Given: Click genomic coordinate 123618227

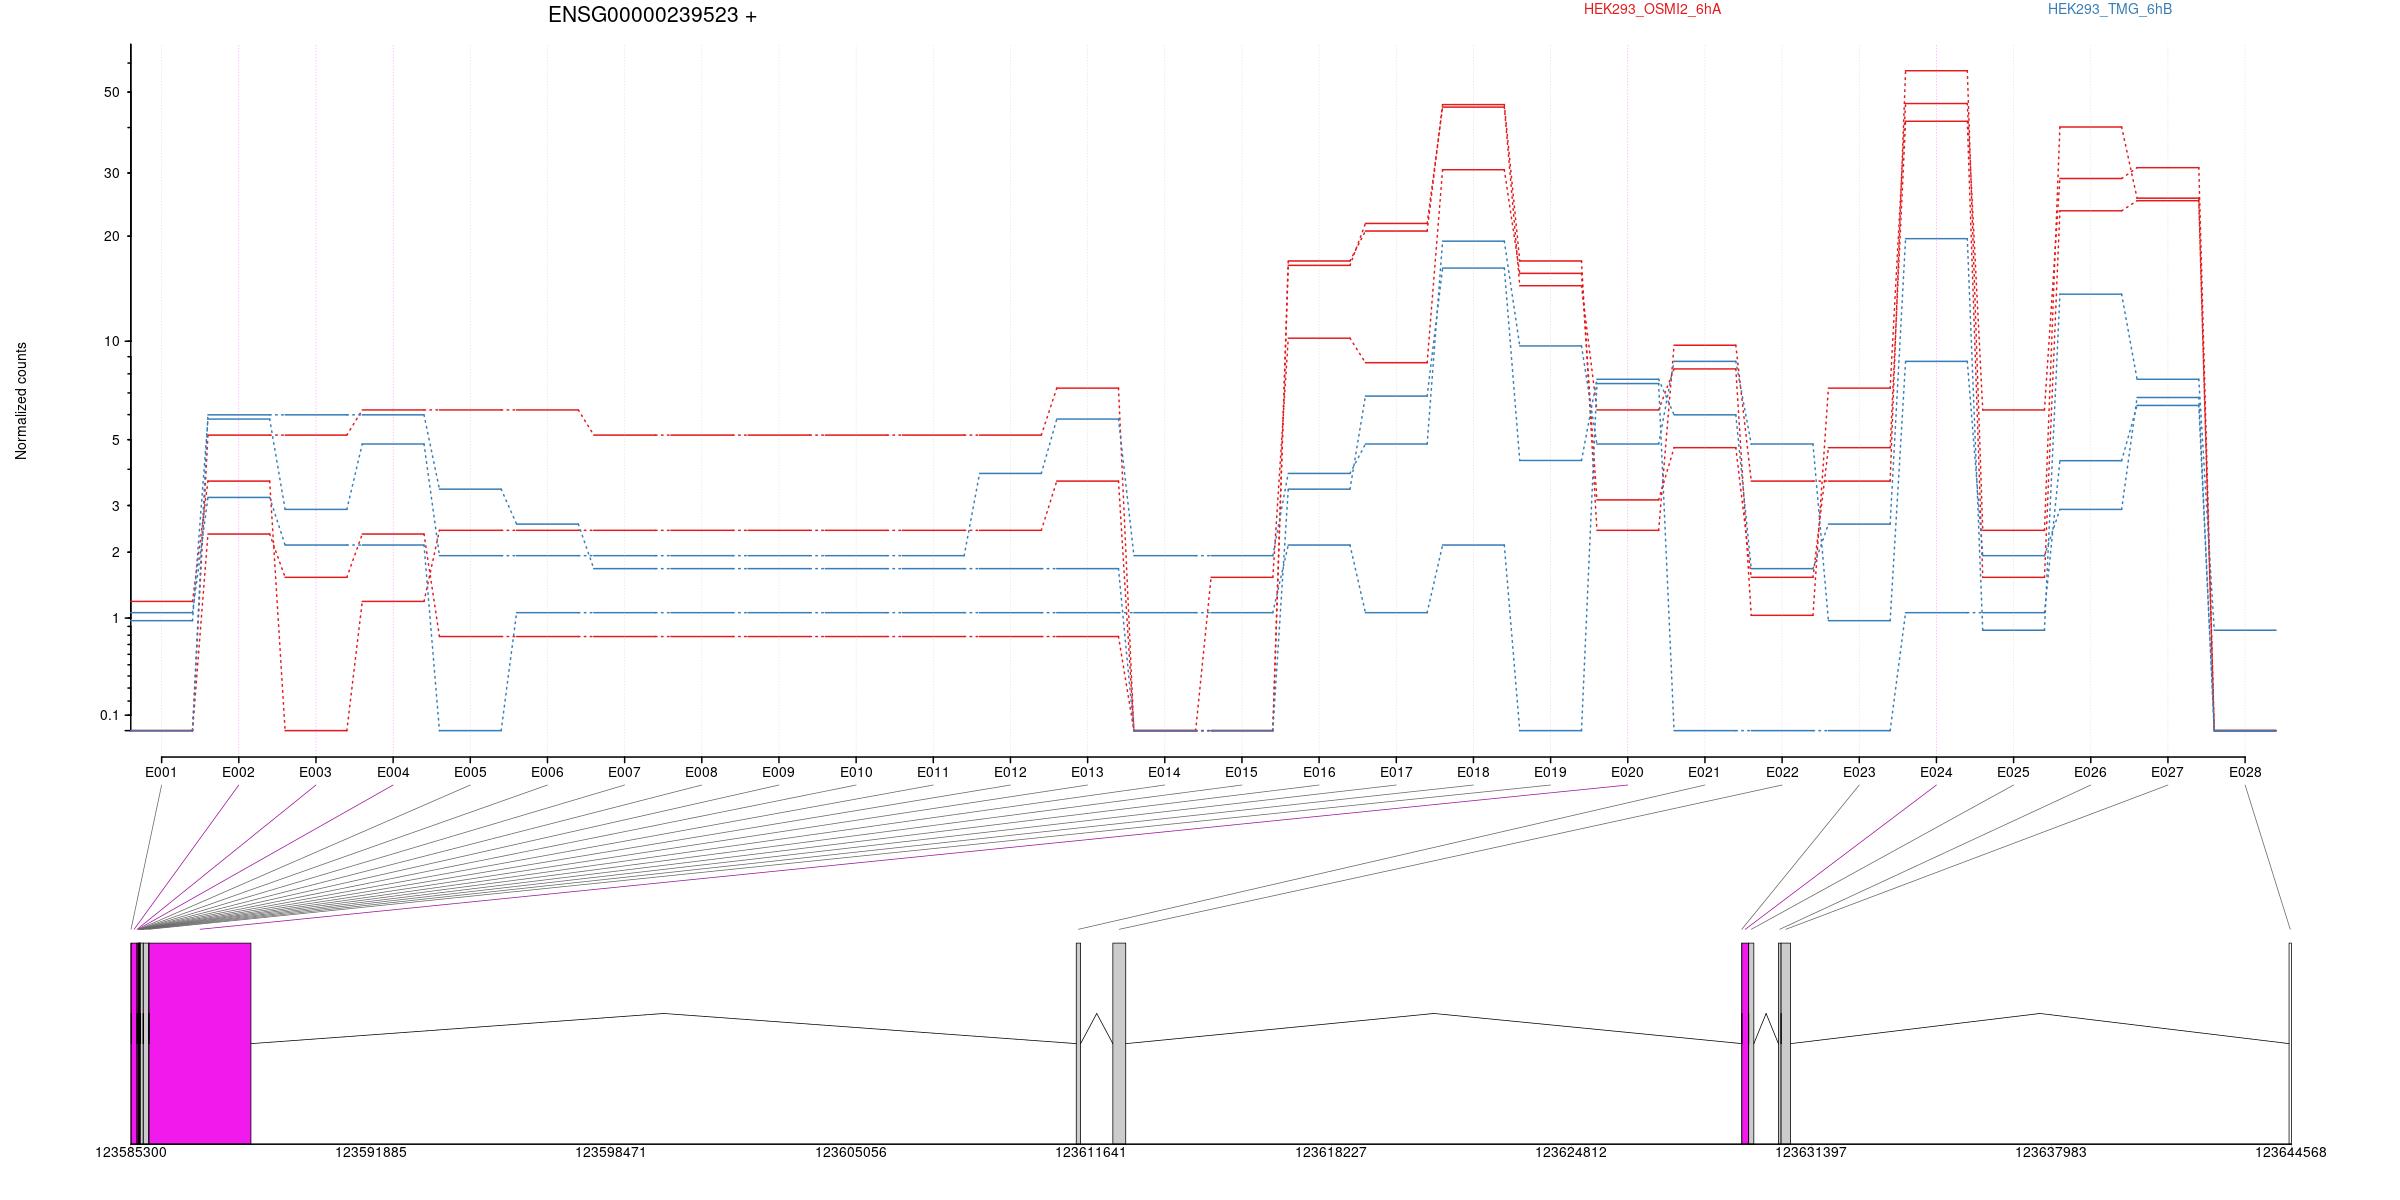Looking at the screenshot, I should pyautogui.click(x=1331, y=1152).
